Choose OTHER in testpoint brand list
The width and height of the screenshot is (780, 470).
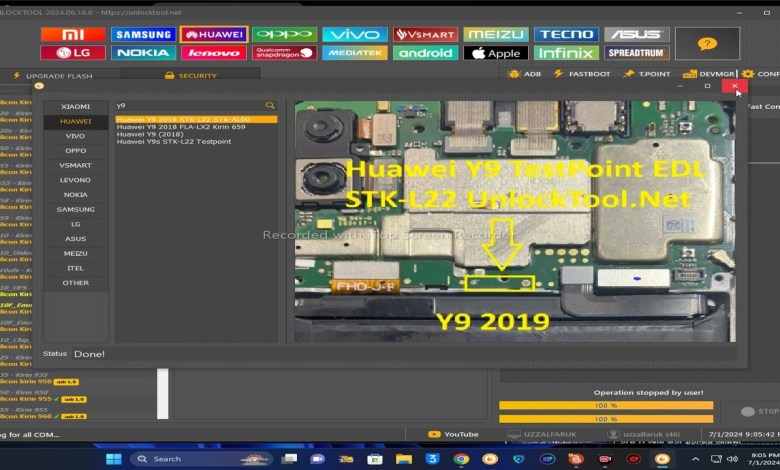(76, 283)
